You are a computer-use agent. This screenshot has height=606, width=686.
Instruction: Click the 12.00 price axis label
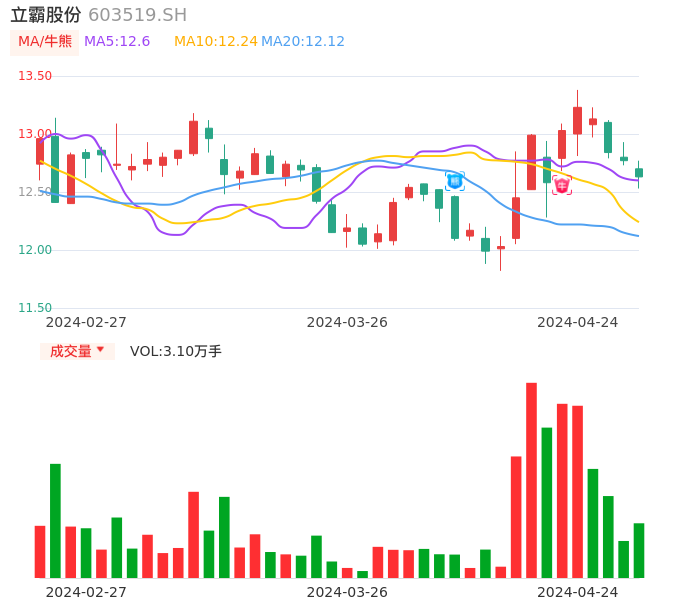[35, 250]
